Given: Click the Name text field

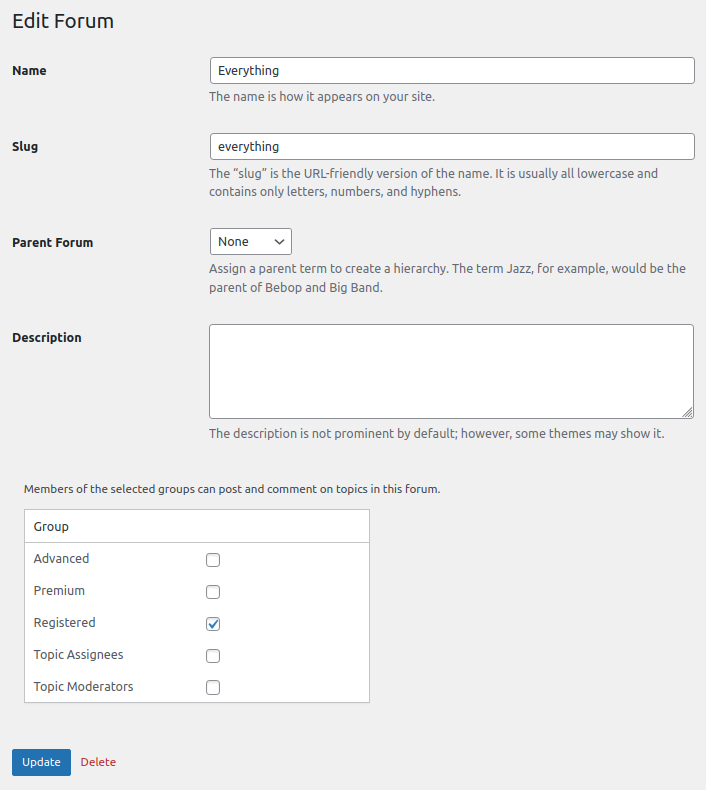Looking at the screenshot, I should tap(451, 70).
